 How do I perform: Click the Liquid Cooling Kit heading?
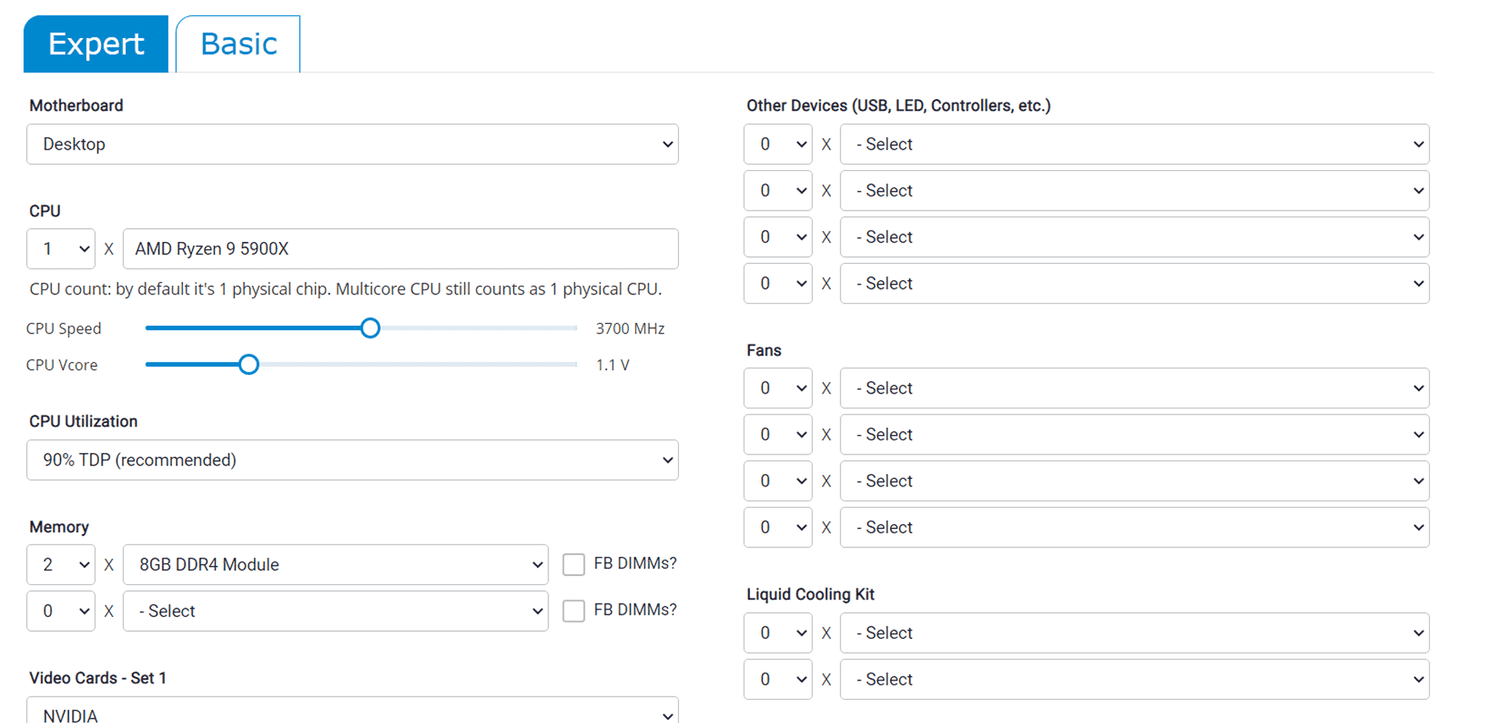pos(811,594)
